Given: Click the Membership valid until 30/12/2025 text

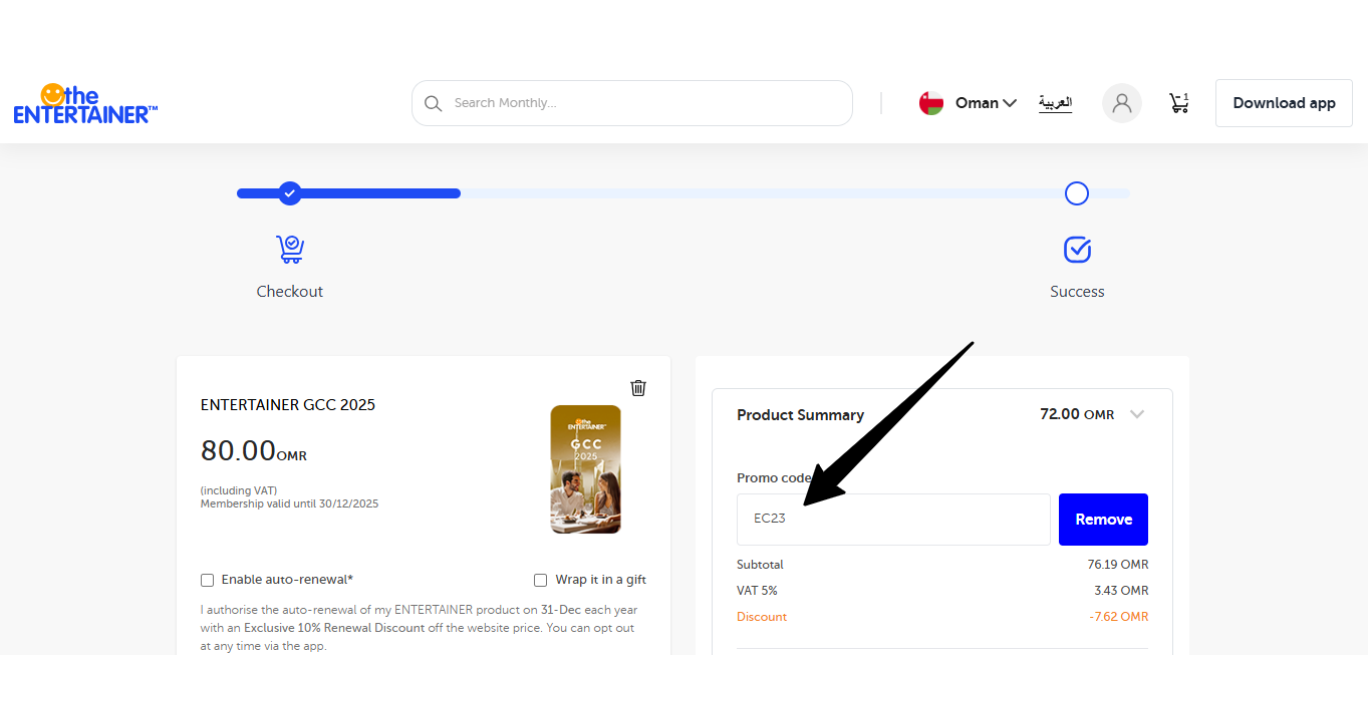Looking at the screenshot, I should click(x=290, y=504).
